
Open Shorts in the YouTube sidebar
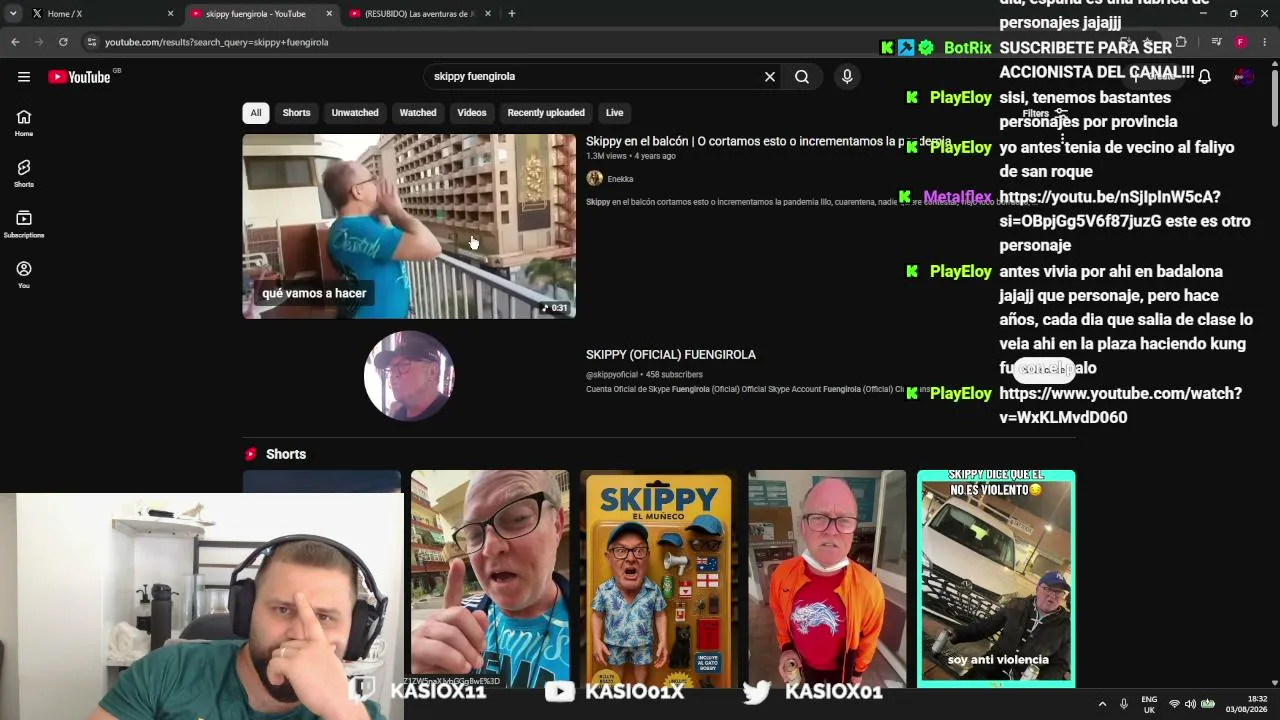pyautogui.click(x=24, y=174)
